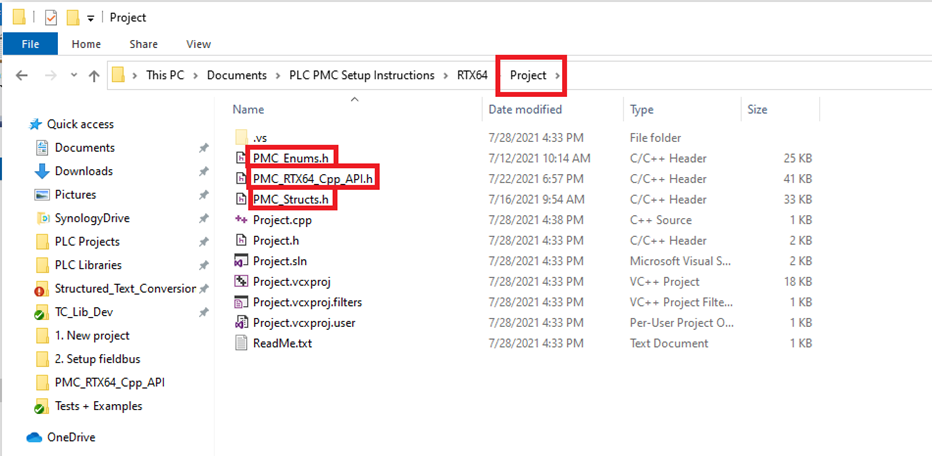Click the Up one level arrow button
932x456 pixels.
tap(94, 76)
